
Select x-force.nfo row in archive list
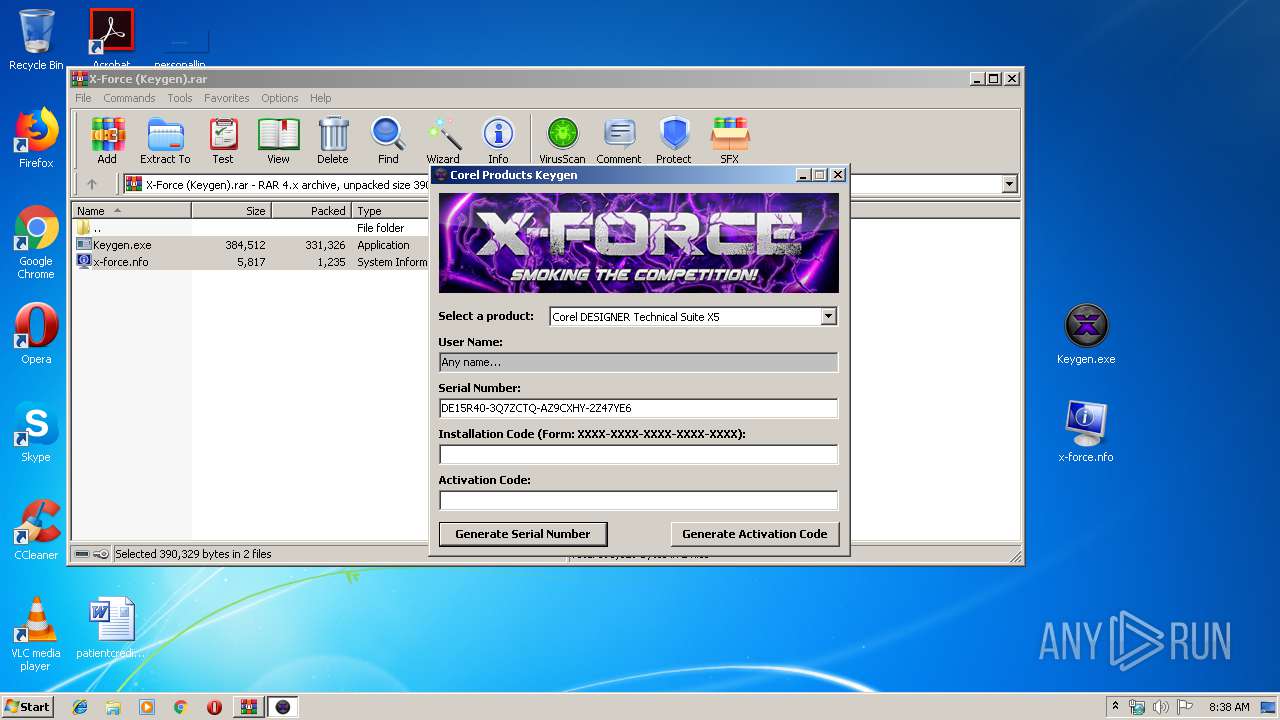click(251, 262)
